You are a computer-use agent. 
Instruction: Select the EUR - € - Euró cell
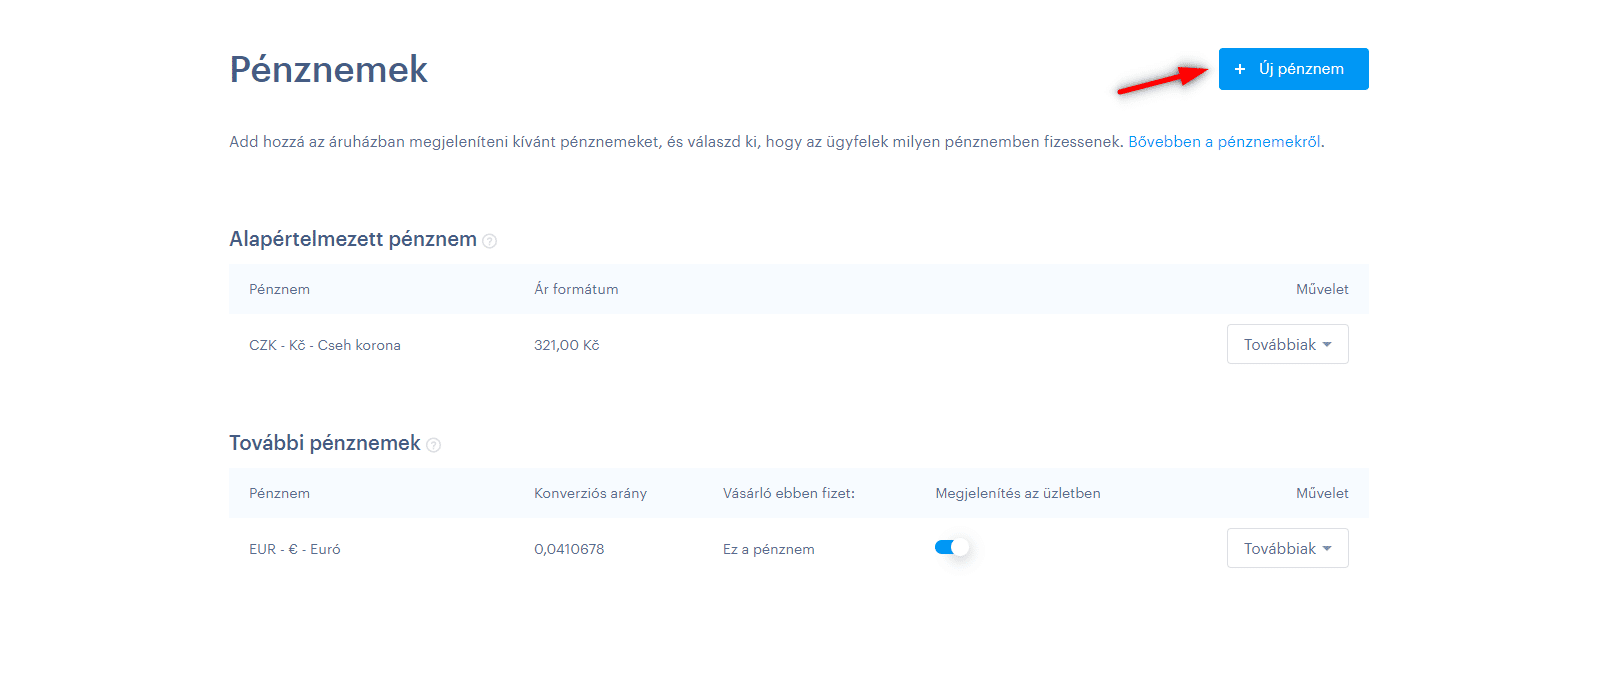[x=295, y=549]
